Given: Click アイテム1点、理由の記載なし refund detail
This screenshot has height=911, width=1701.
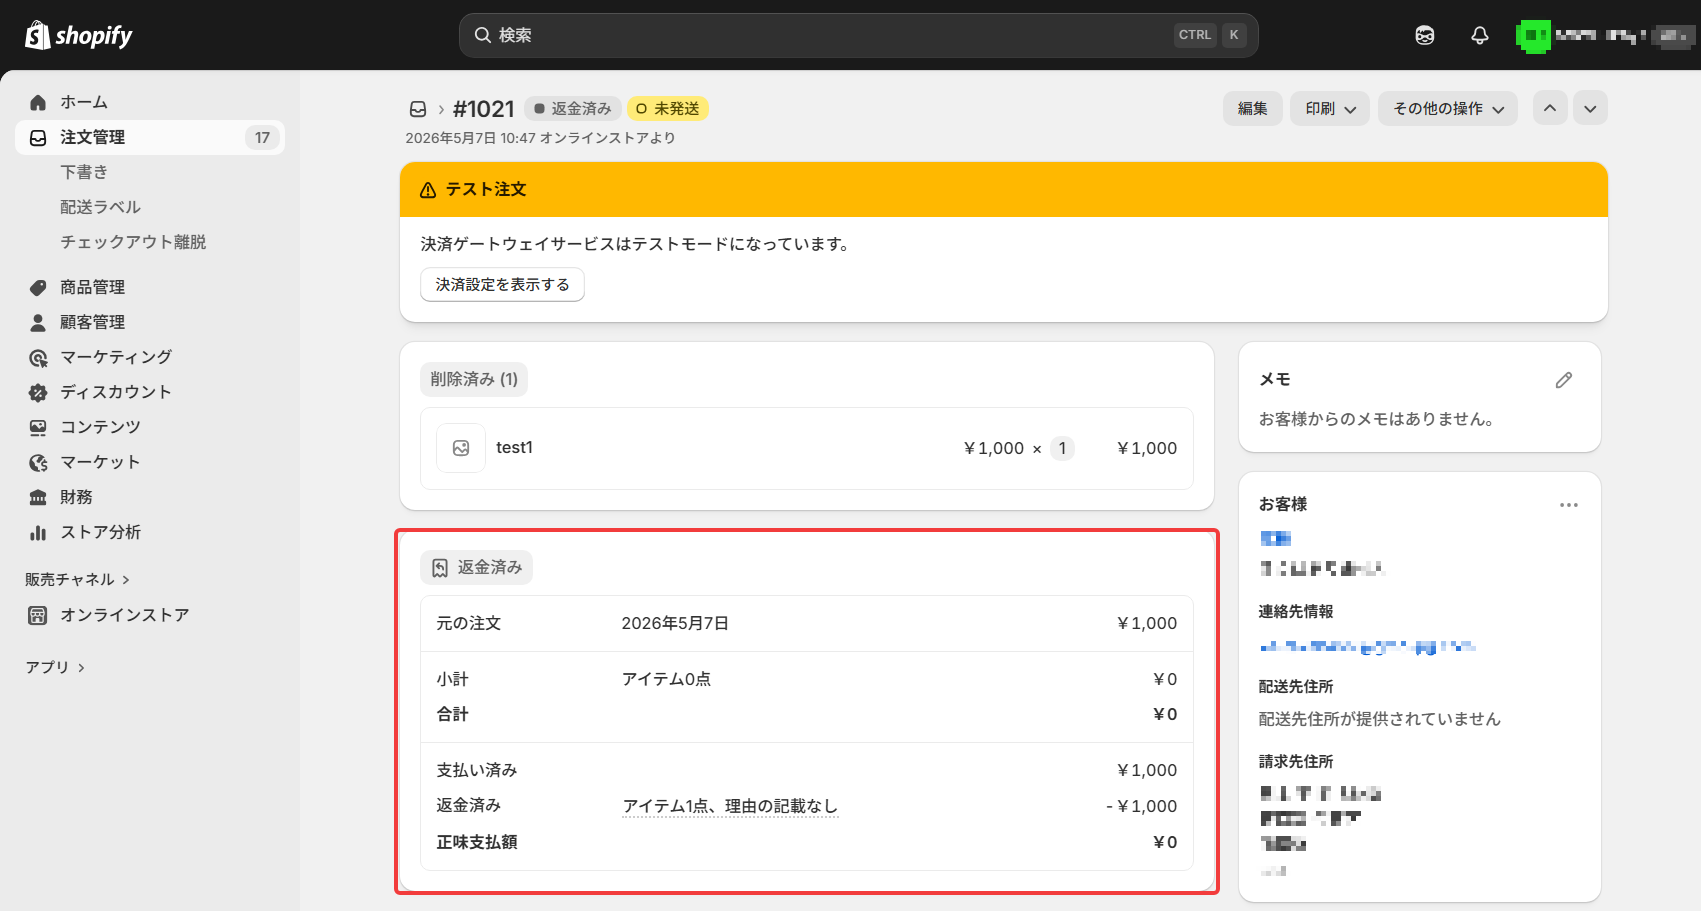Looking at the screenshot, I should pyautogui.click(x=730, y=806).
